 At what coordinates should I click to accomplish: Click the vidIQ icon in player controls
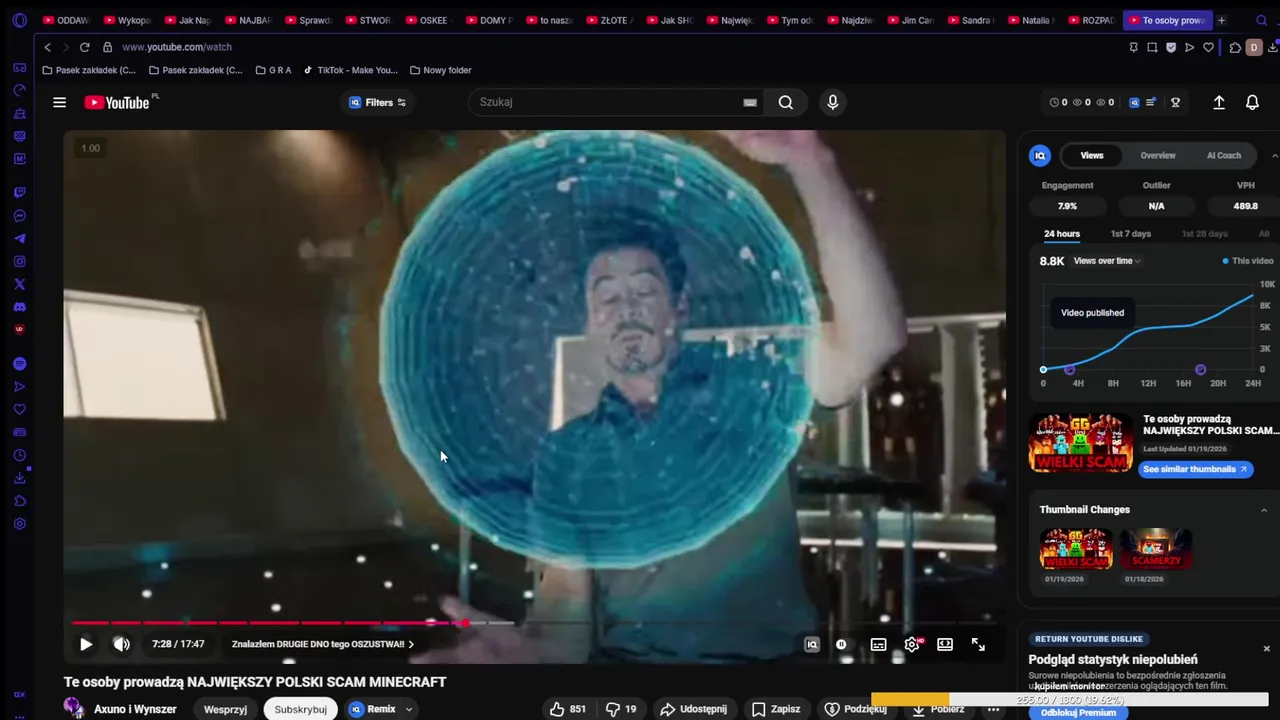[x=812, y=645]
